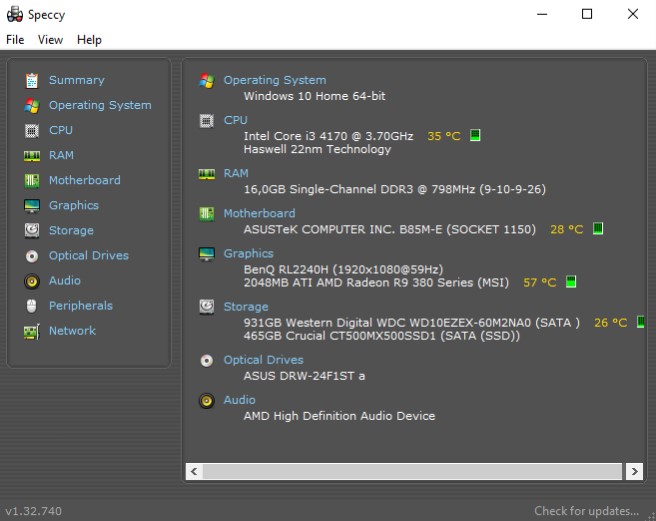Click the Audio heading link in summary
Screen dimensions: 656x521
tap(239, 400)
